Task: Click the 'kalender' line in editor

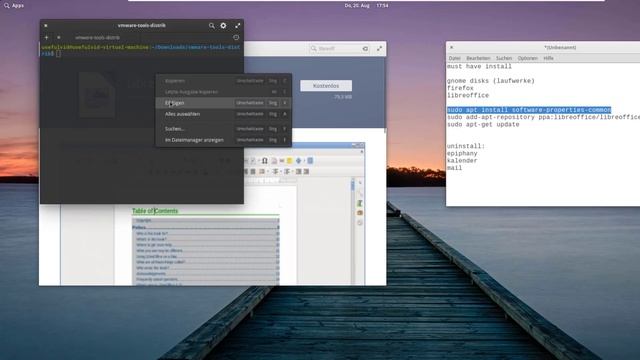Action: coord(462,161)
